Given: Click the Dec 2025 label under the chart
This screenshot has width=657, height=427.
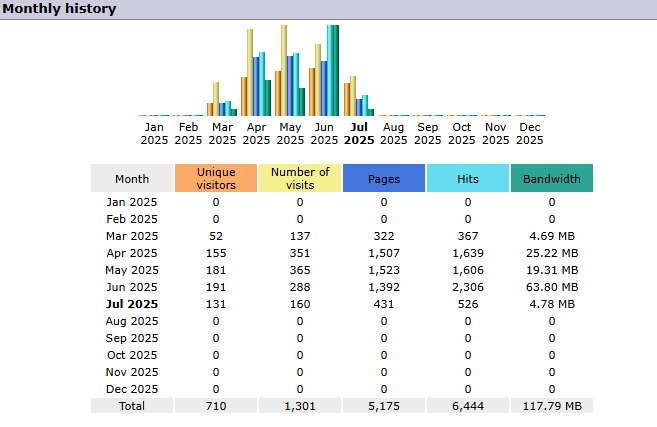Looking at the screenshot, I should coord(530,133).
